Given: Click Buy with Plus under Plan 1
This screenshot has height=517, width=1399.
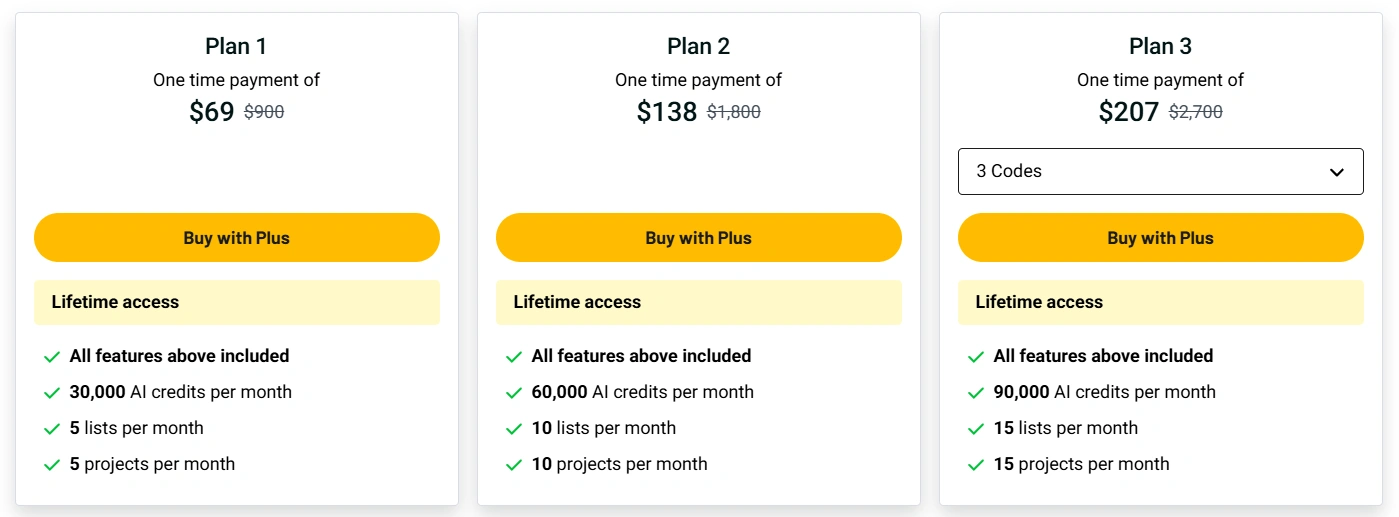Looking at the screenshot, I should click(237, 238).
